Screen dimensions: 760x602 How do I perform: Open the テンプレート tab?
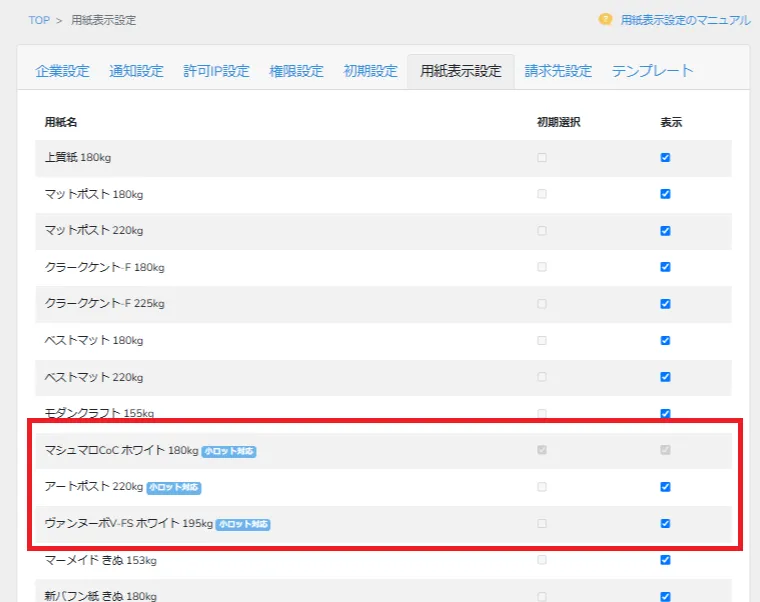point(652,71)
